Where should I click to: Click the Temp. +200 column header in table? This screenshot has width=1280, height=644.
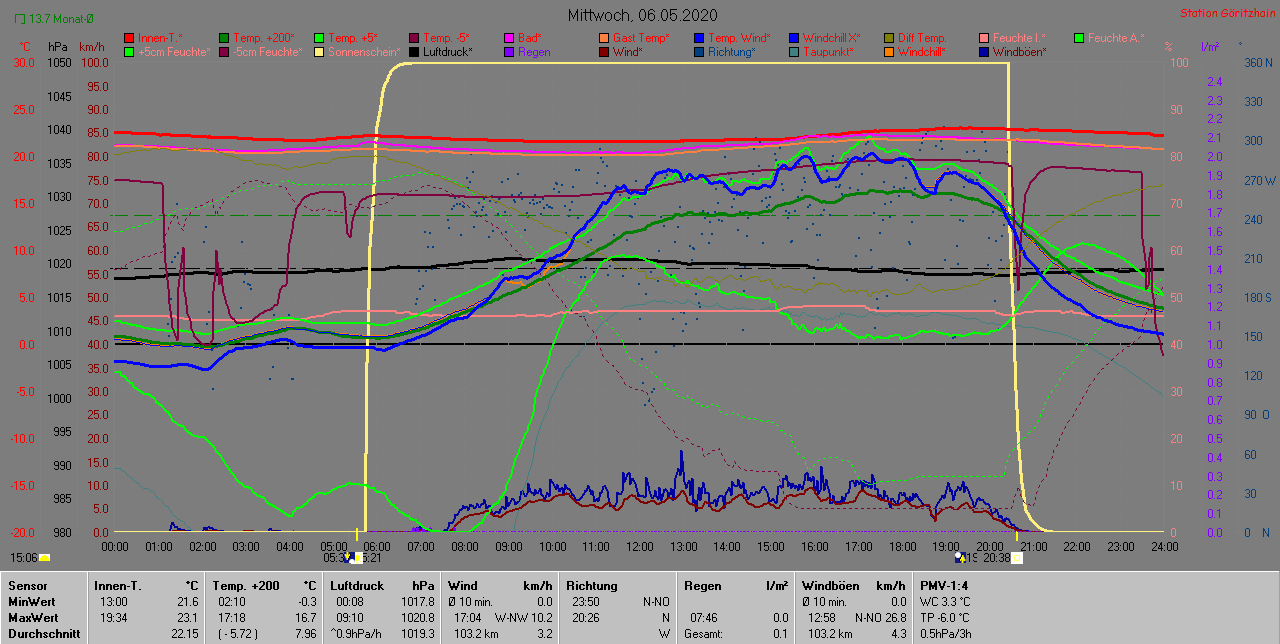point(246,585)
